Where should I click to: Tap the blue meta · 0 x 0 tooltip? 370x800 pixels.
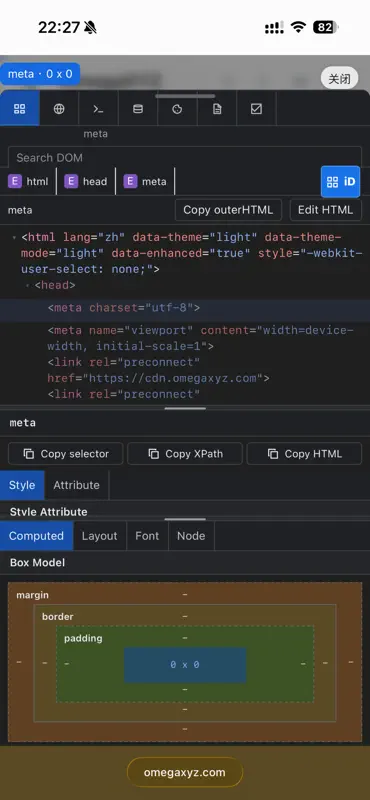(x=40, y=74)
